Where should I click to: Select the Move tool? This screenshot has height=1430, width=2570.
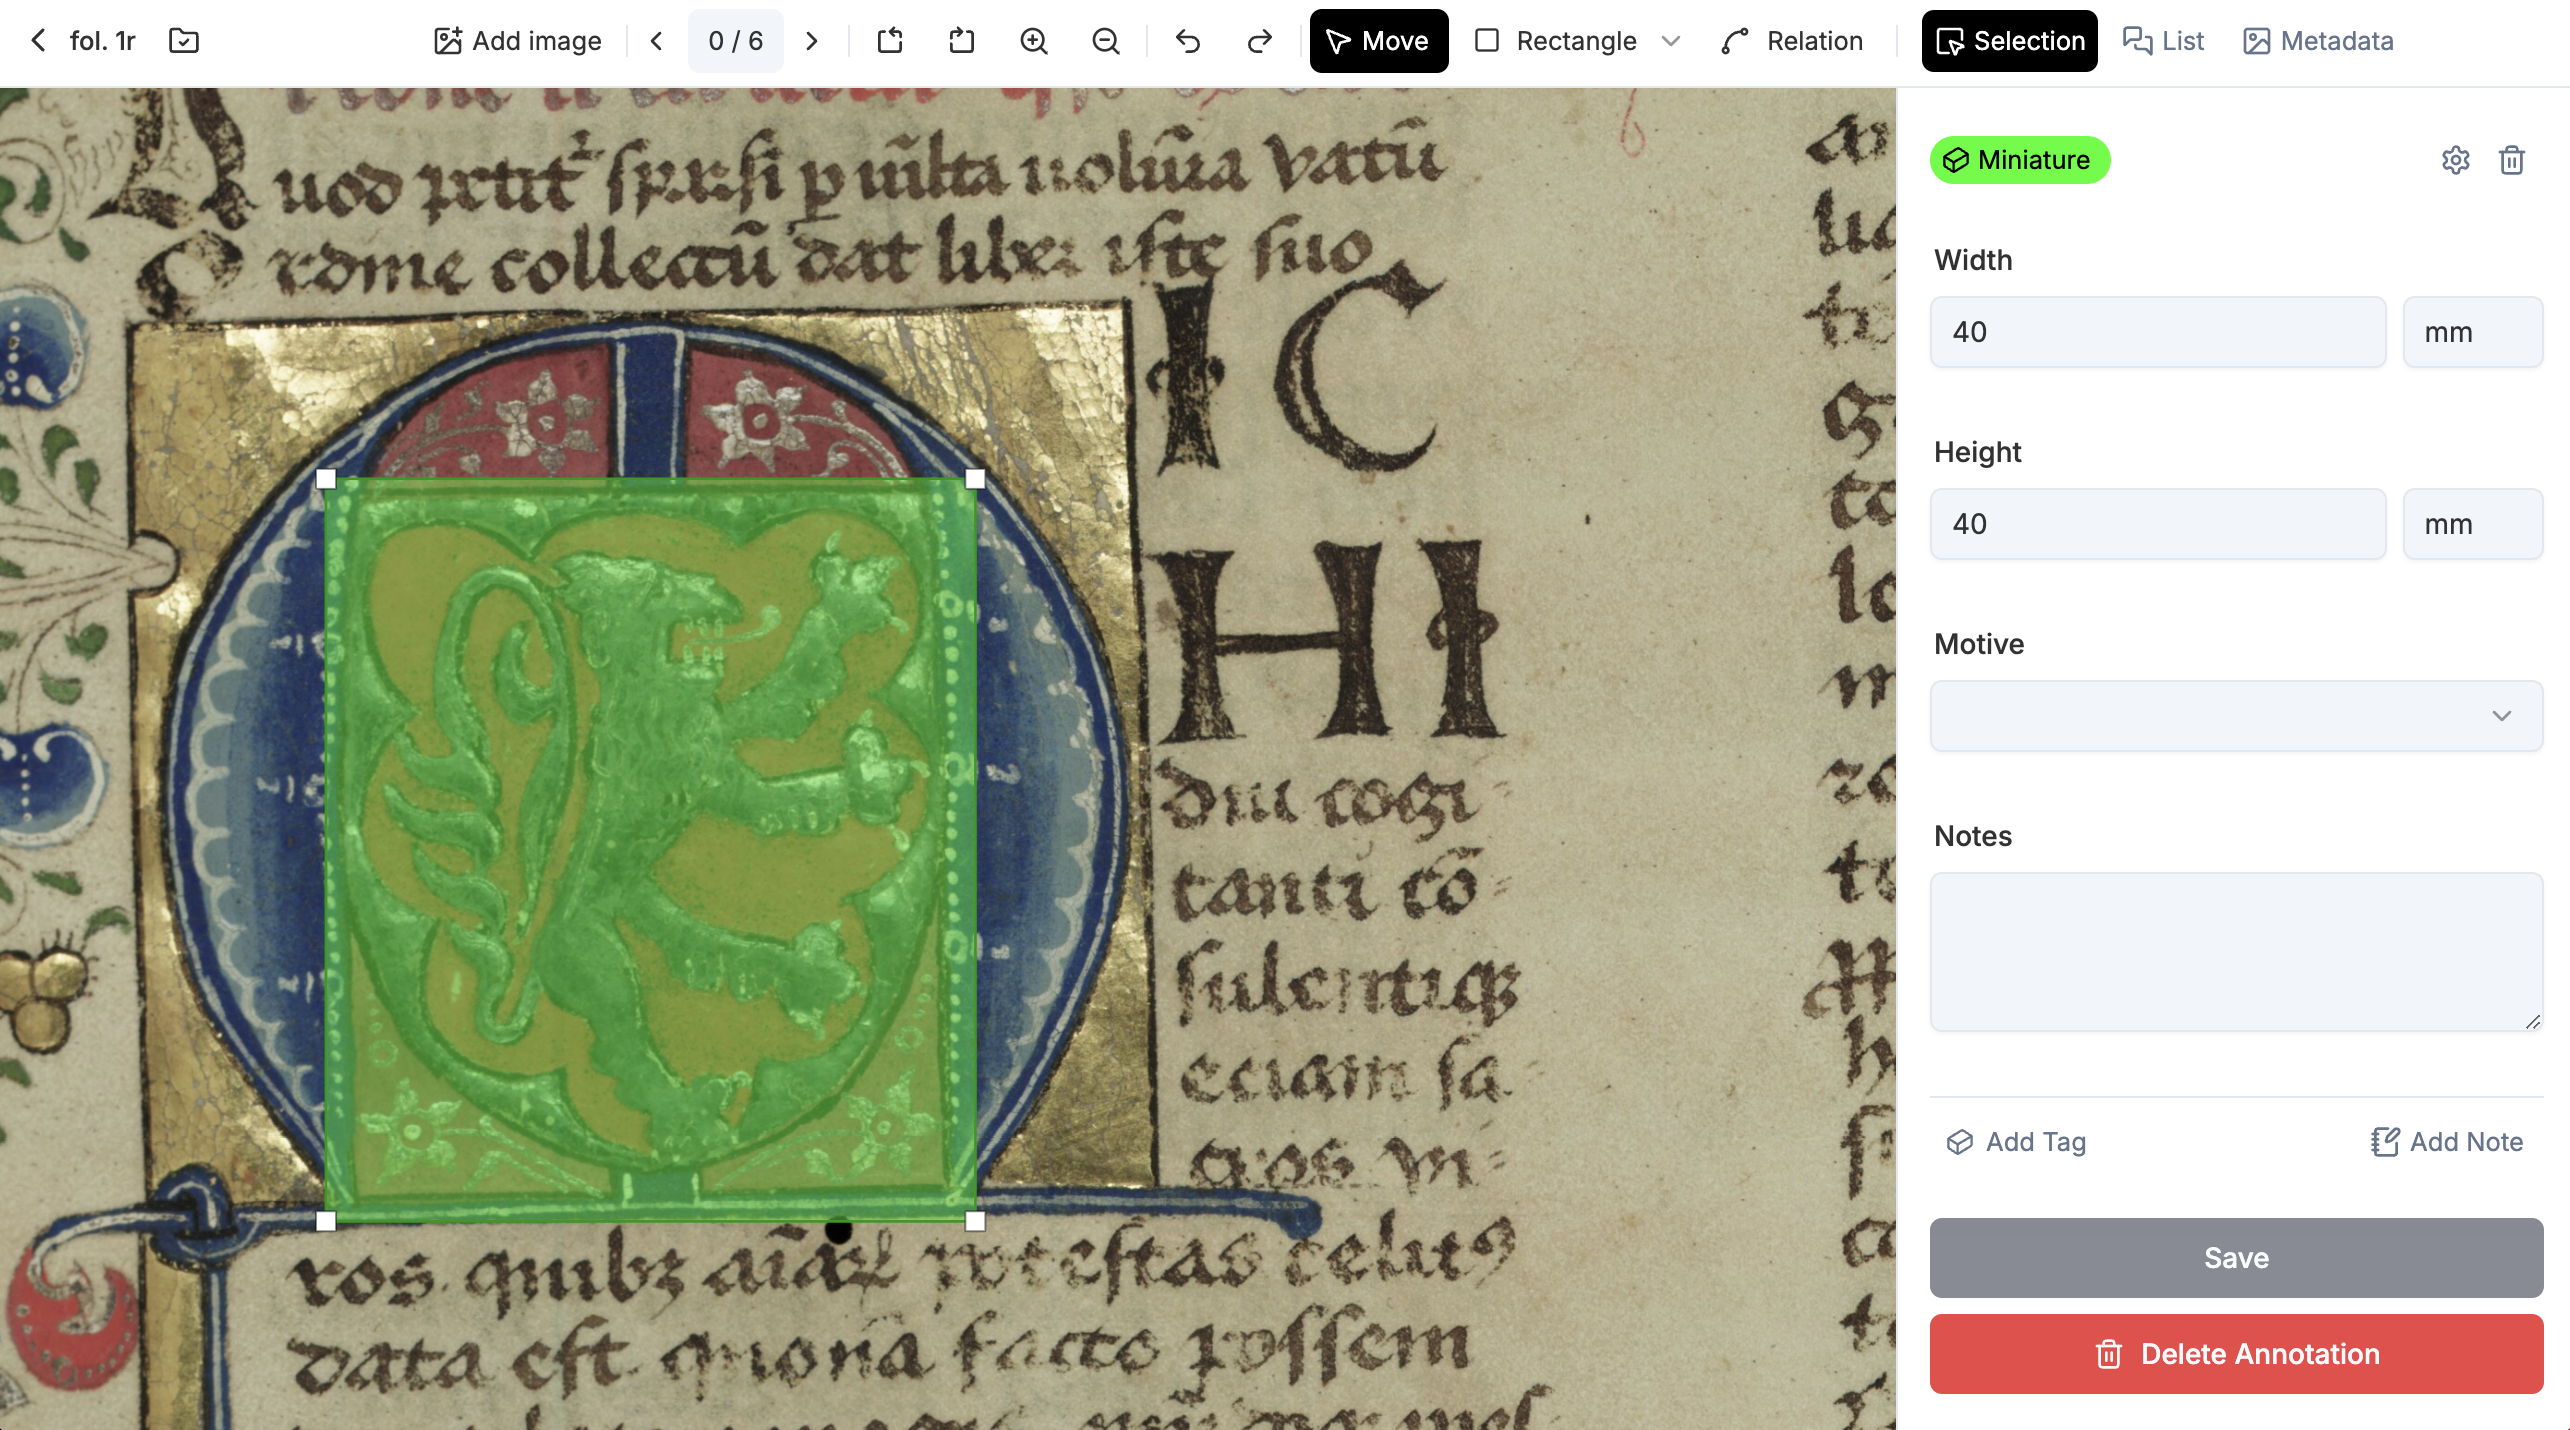click(1378, 41)
